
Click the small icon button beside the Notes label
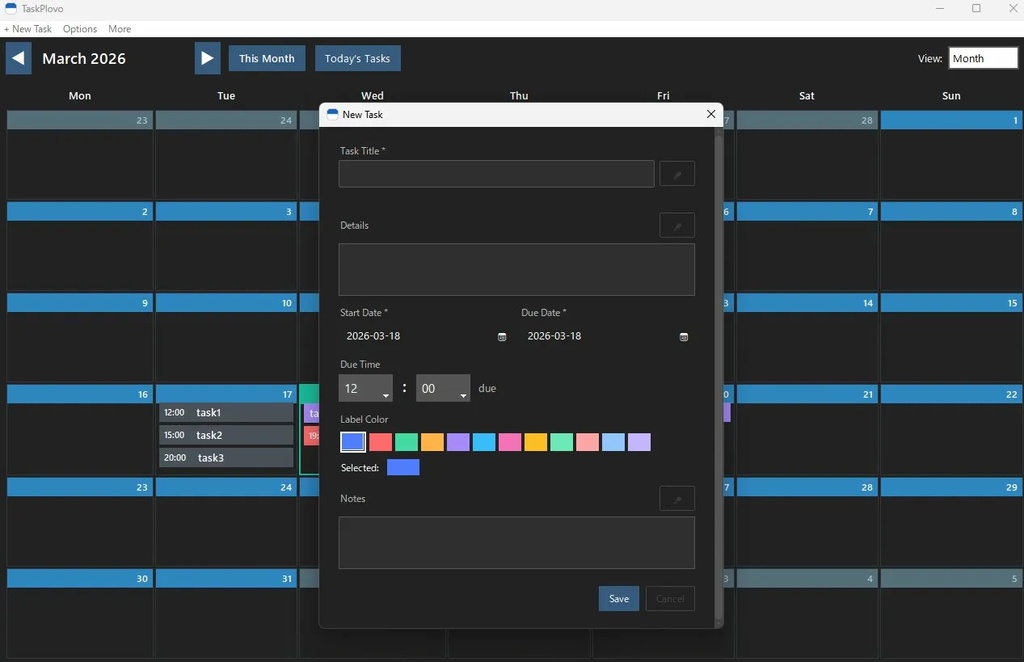pos(677,498)
